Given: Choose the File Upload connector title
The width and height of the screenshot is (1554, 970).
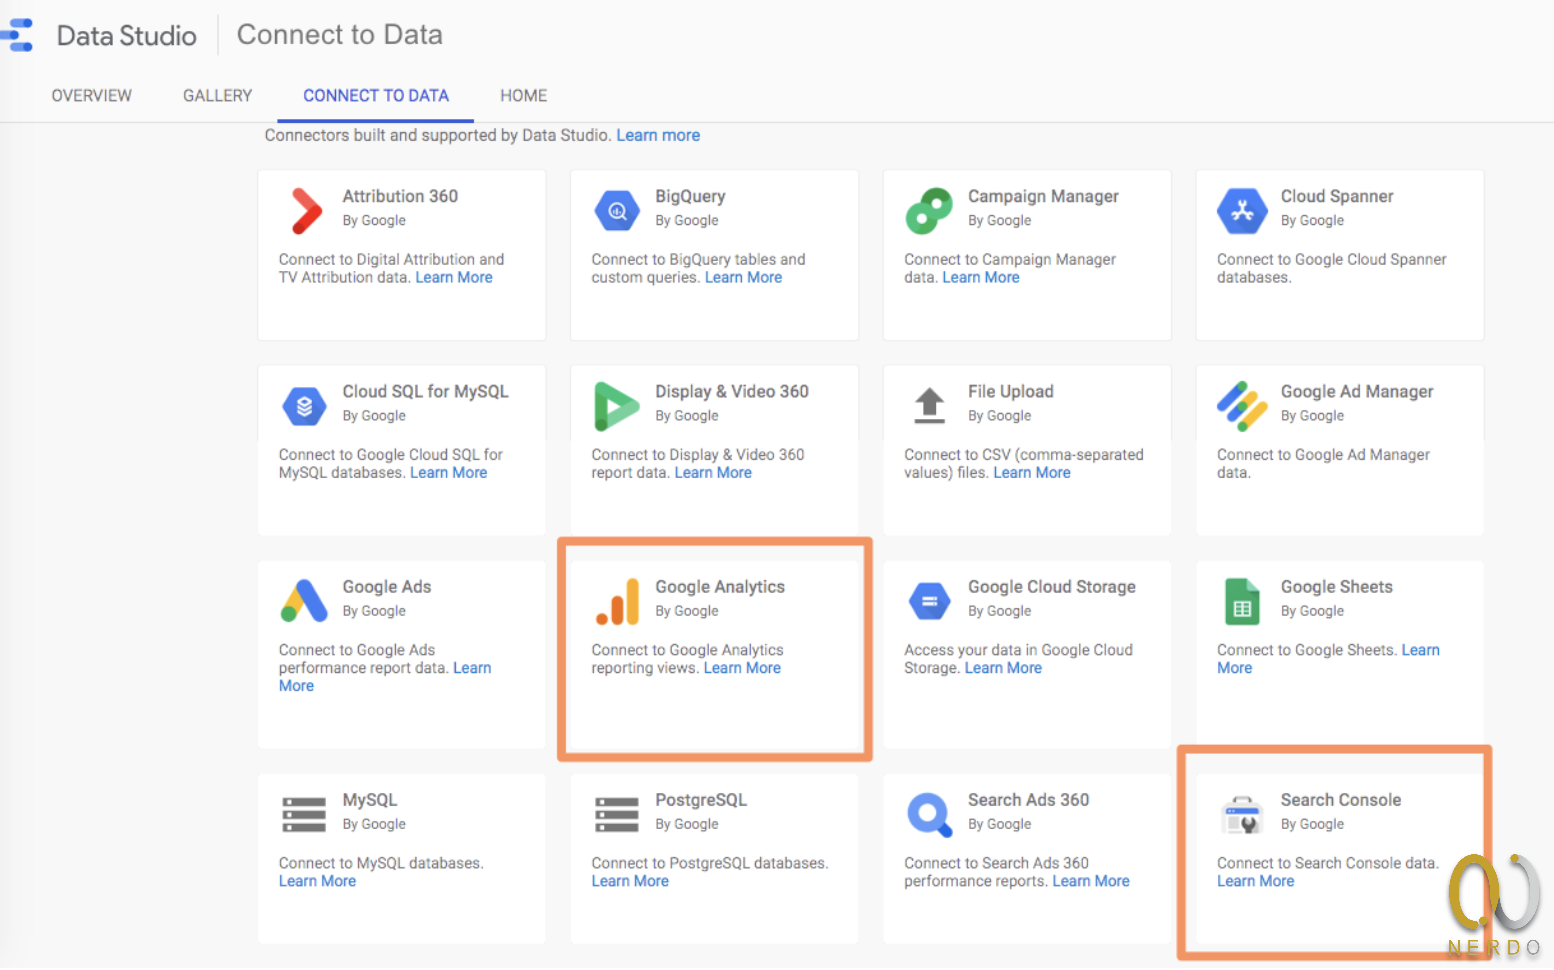Looking at the screenshot, I should point(1011,391).
